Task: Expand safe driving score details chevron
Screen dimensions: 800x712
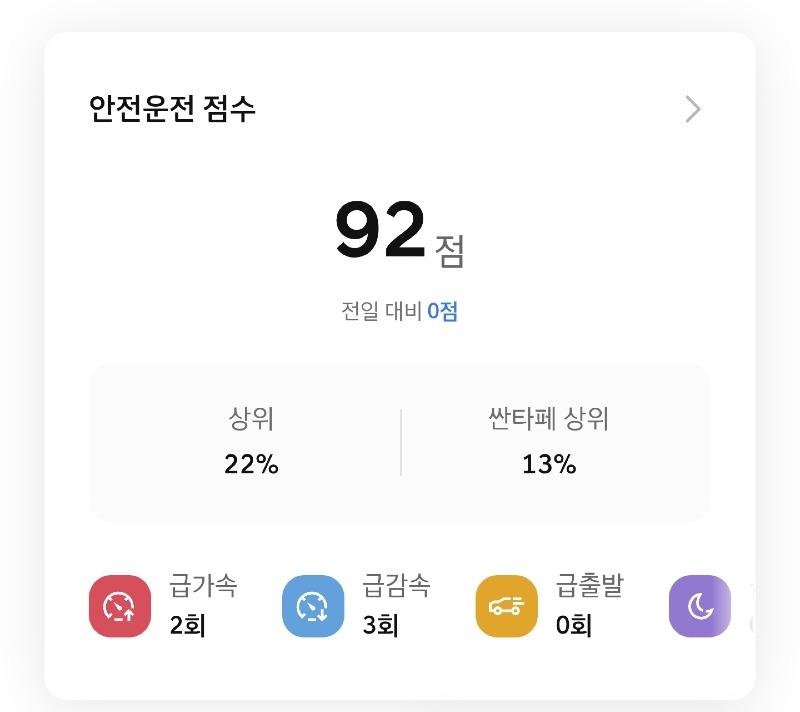Action: pyautogui.click(x=692, y=109)
